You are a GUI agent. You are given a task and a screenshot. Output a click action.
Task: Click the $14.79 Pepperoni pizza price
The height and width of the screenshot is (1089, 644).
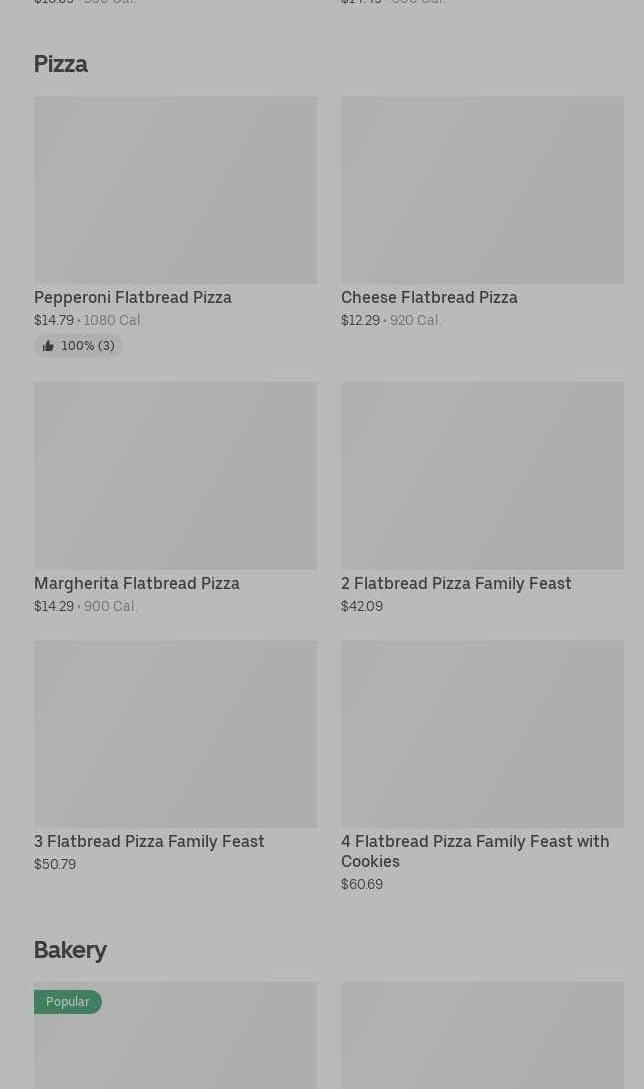[x=54, y=321]
